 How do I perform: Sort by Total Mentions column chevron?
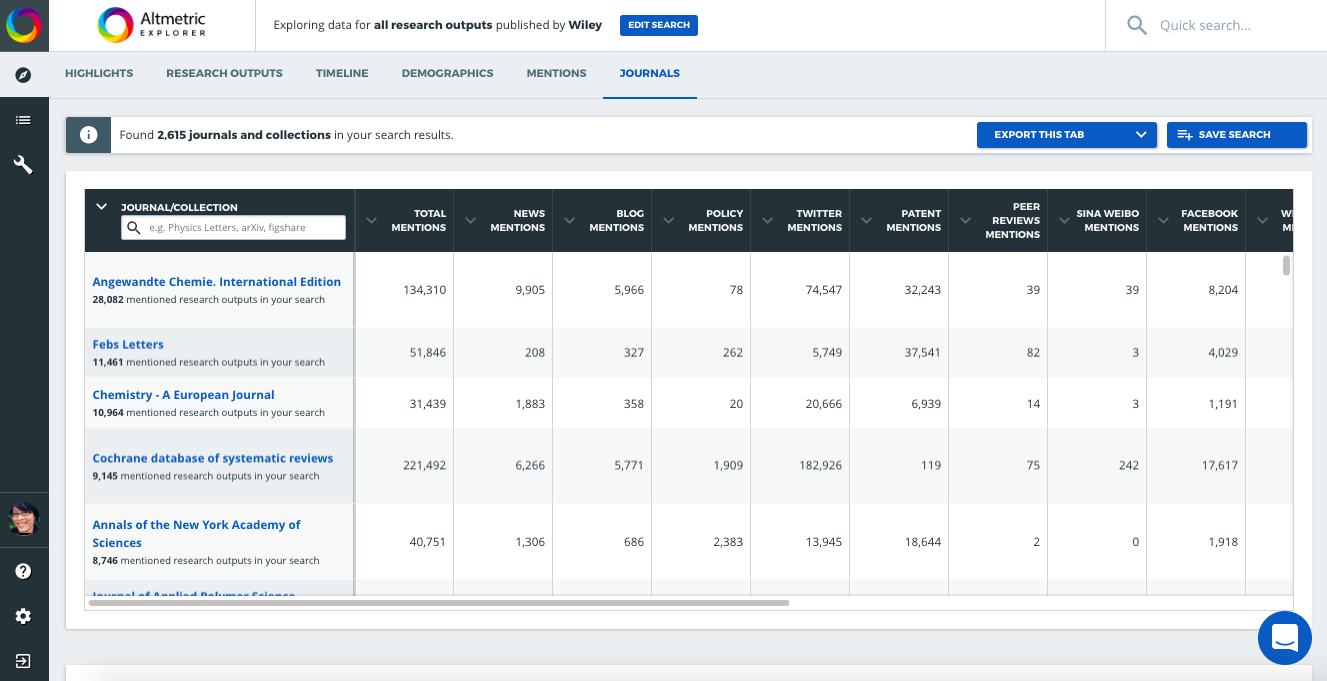[x=372, y=220]
